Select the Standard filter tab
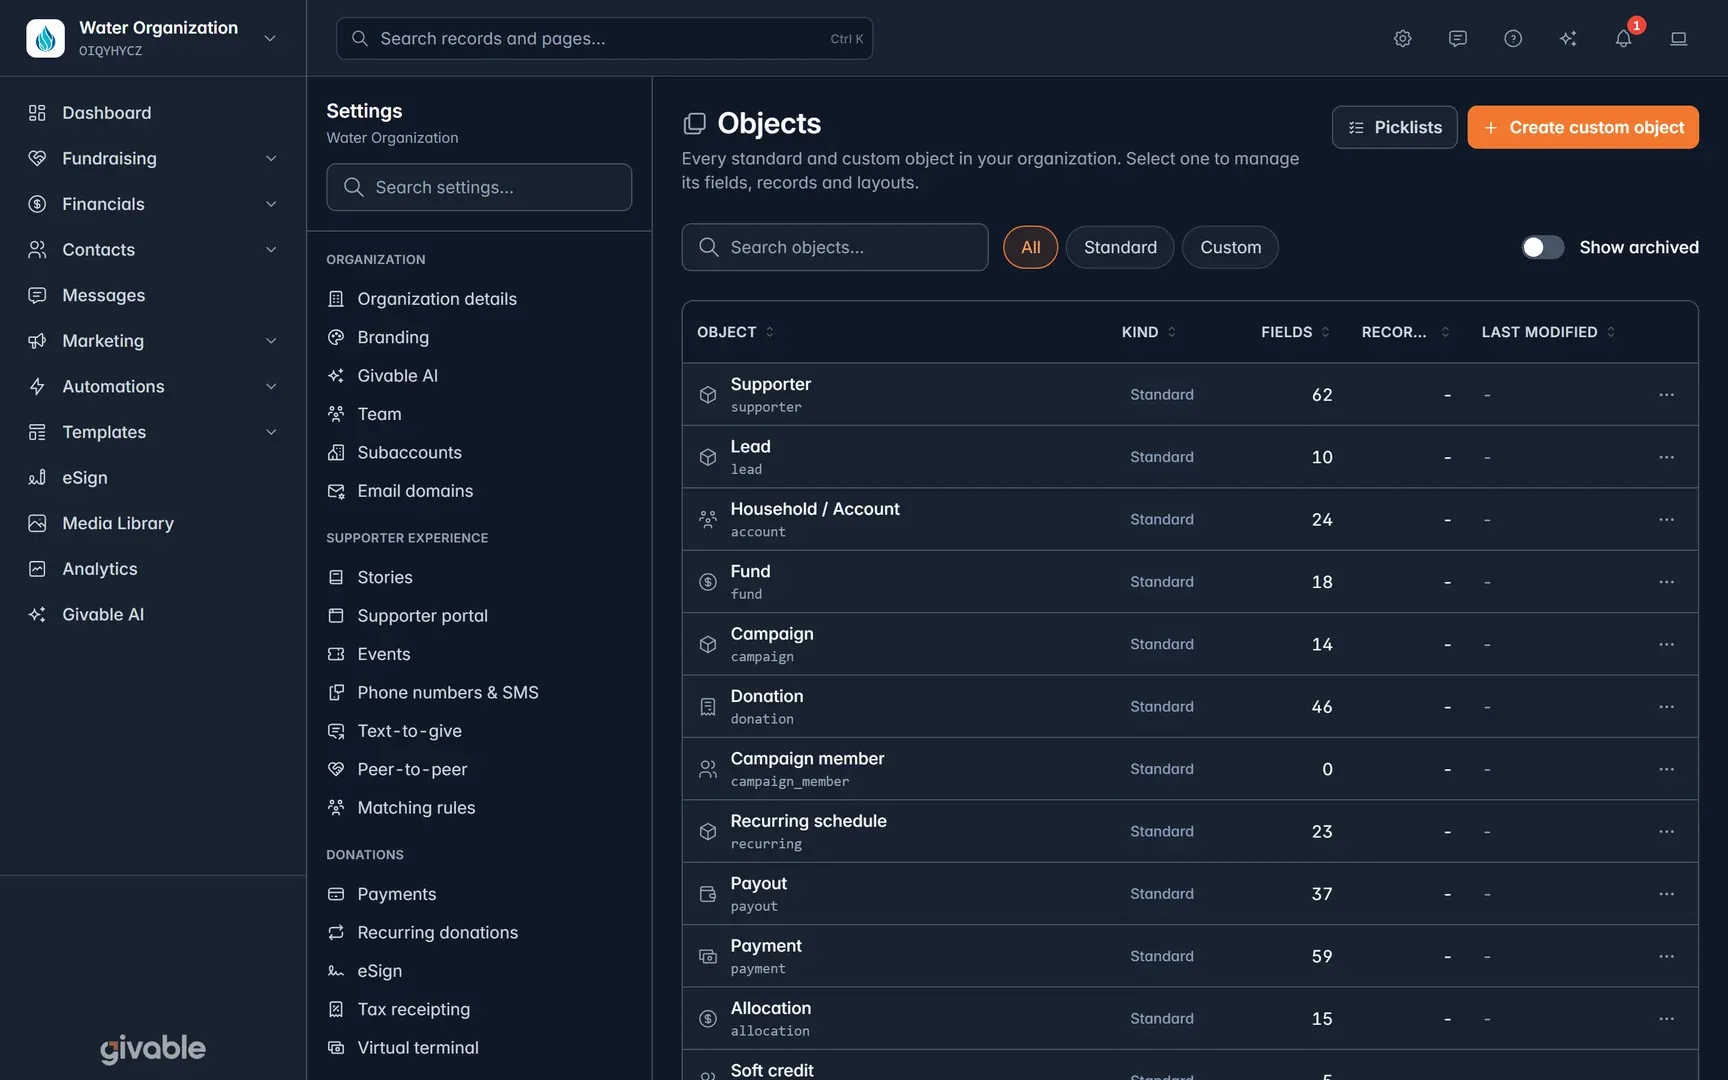1728x1080 pixels. (x=1120, y=247)
